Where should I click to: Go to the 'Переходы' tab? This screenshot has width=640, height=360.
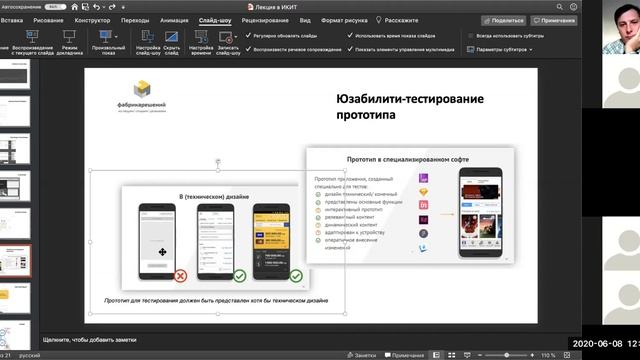[135, 20]
